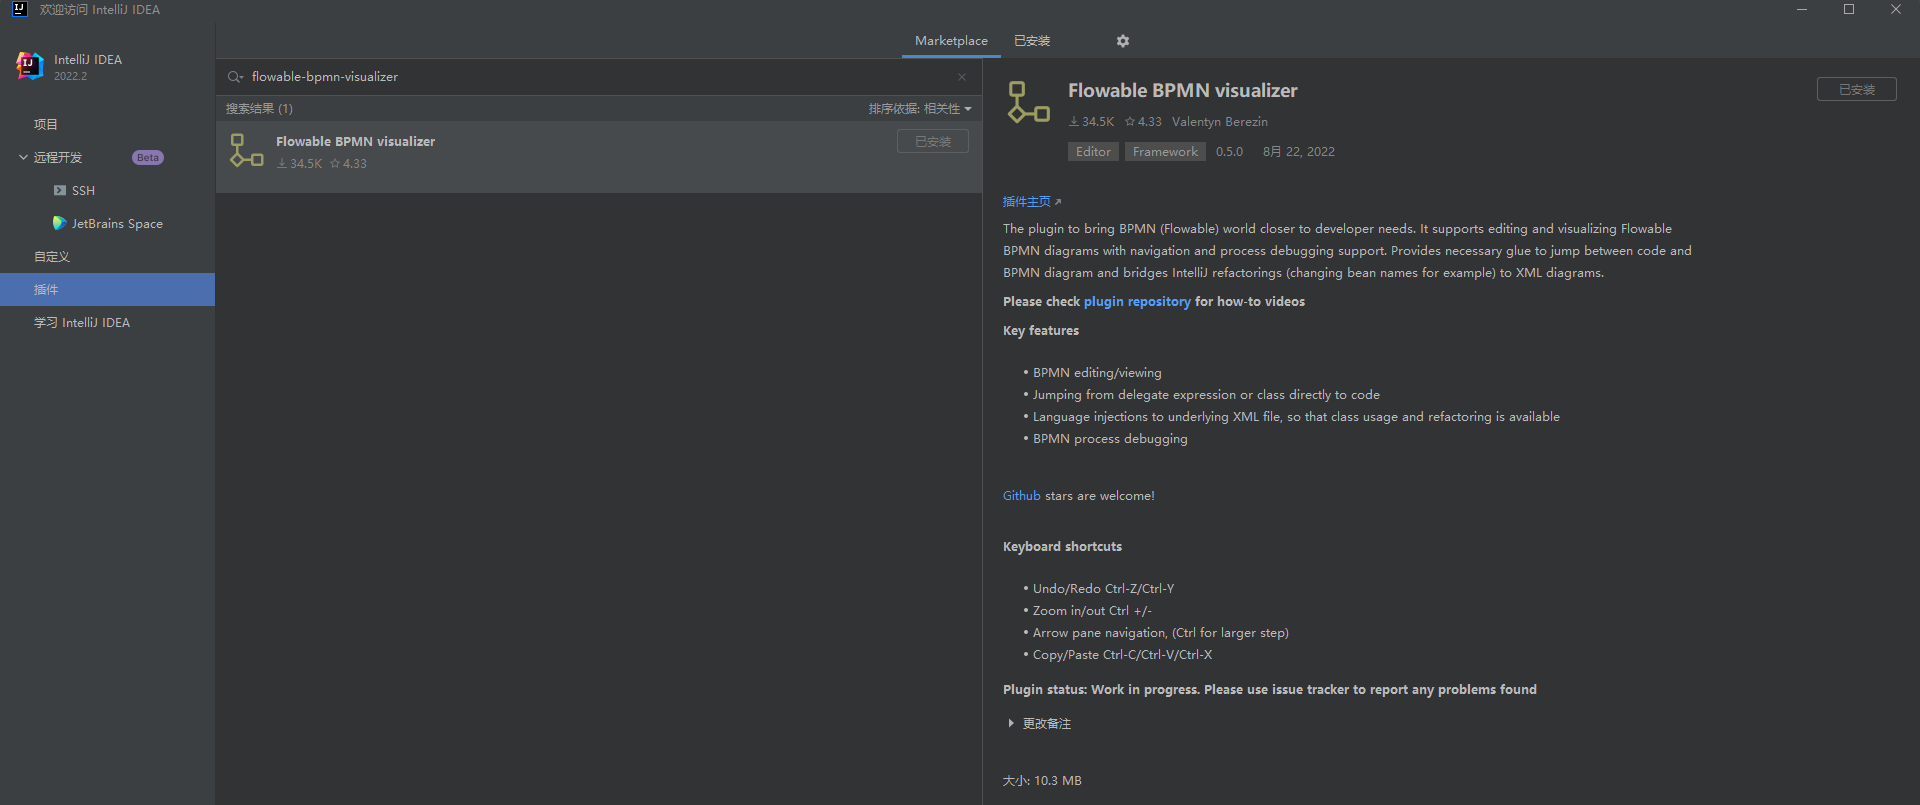Open the plugin repository link

pyautogui.click(x=1137, y=301)
